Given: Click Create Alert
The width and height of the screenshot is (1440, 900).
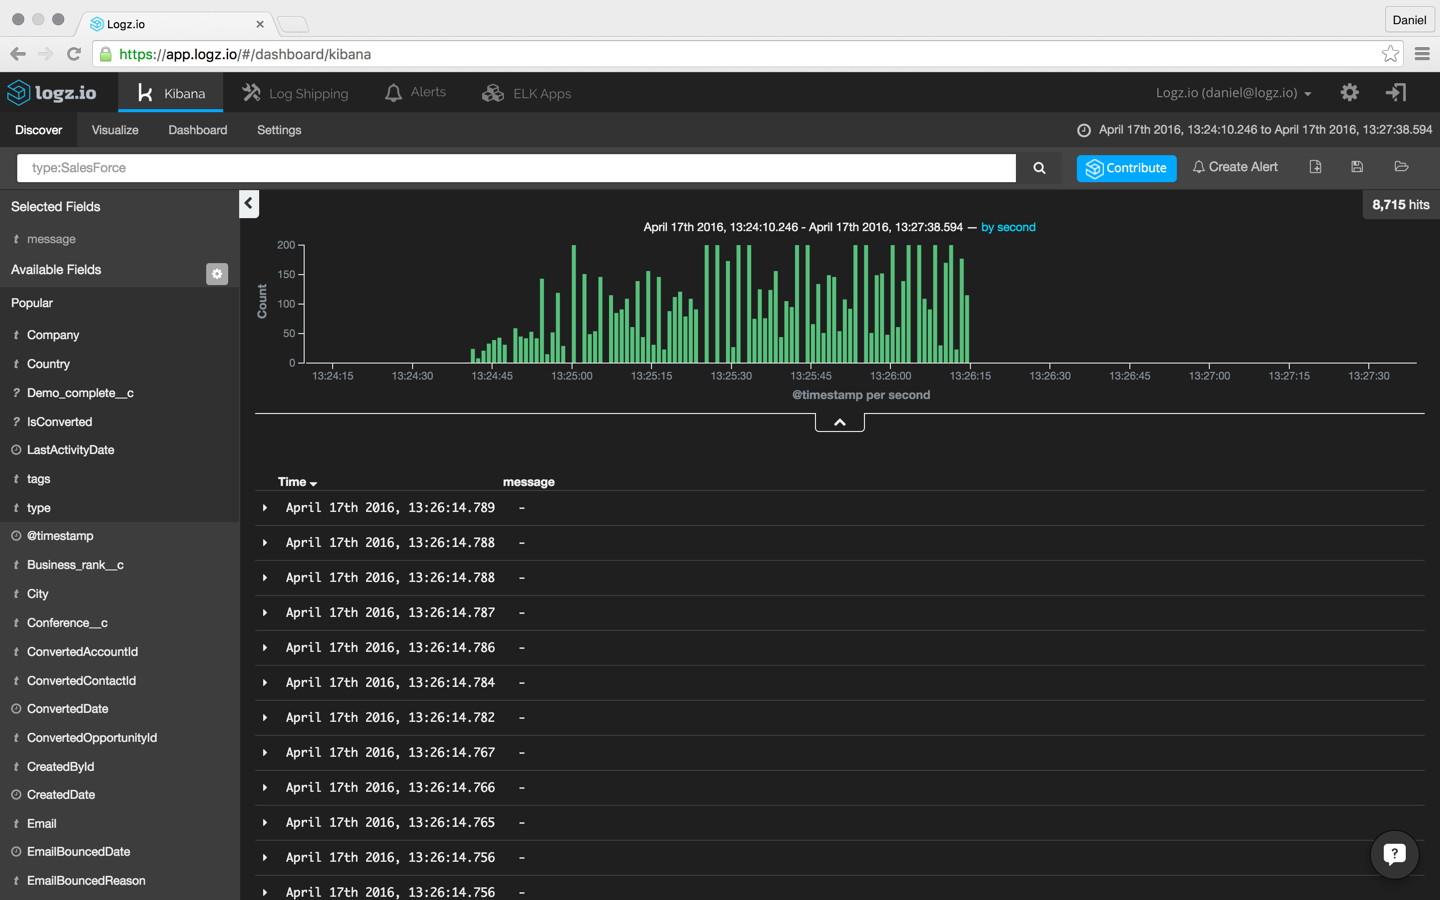Looking at the screenshot, I should click(1235, 167).
